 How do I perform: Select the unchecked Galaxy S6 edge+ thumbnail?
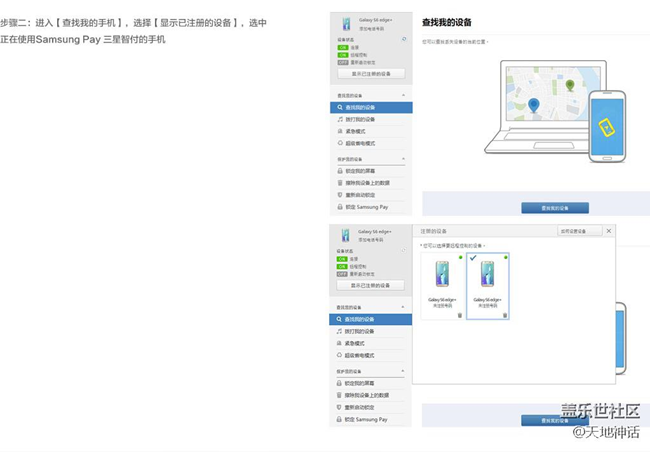(x=442, y=277)
